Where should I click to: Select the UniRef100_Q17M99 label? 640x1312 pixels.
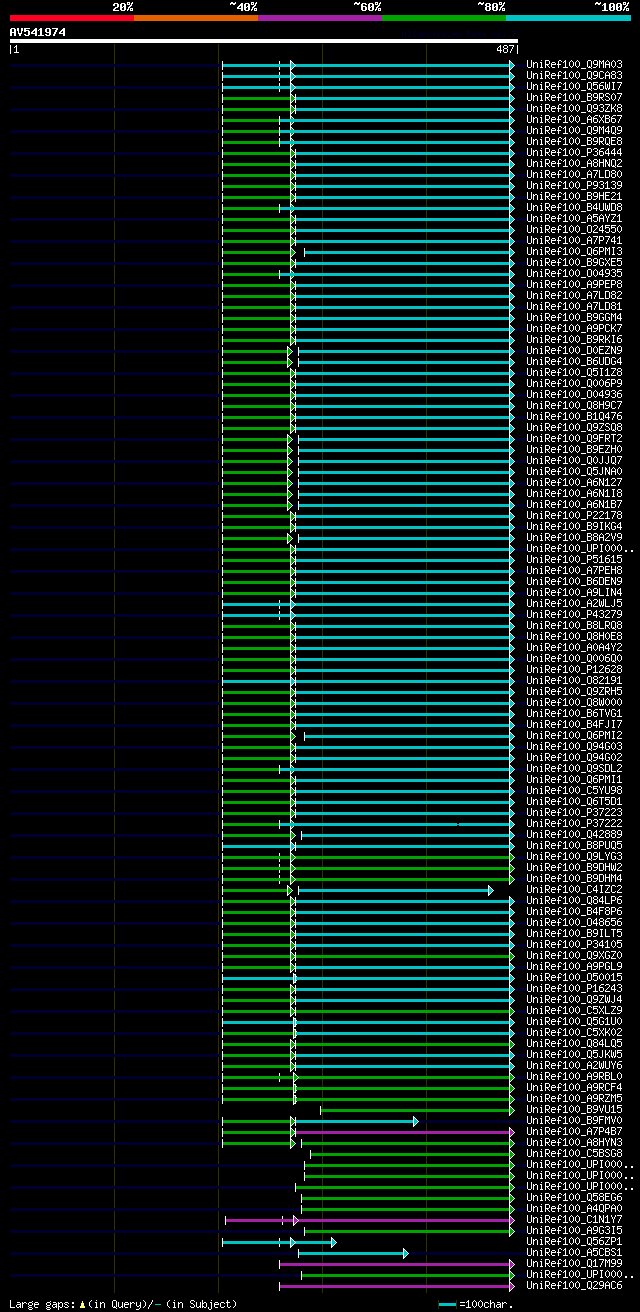pyautogui.click(x=574, y=1263)
